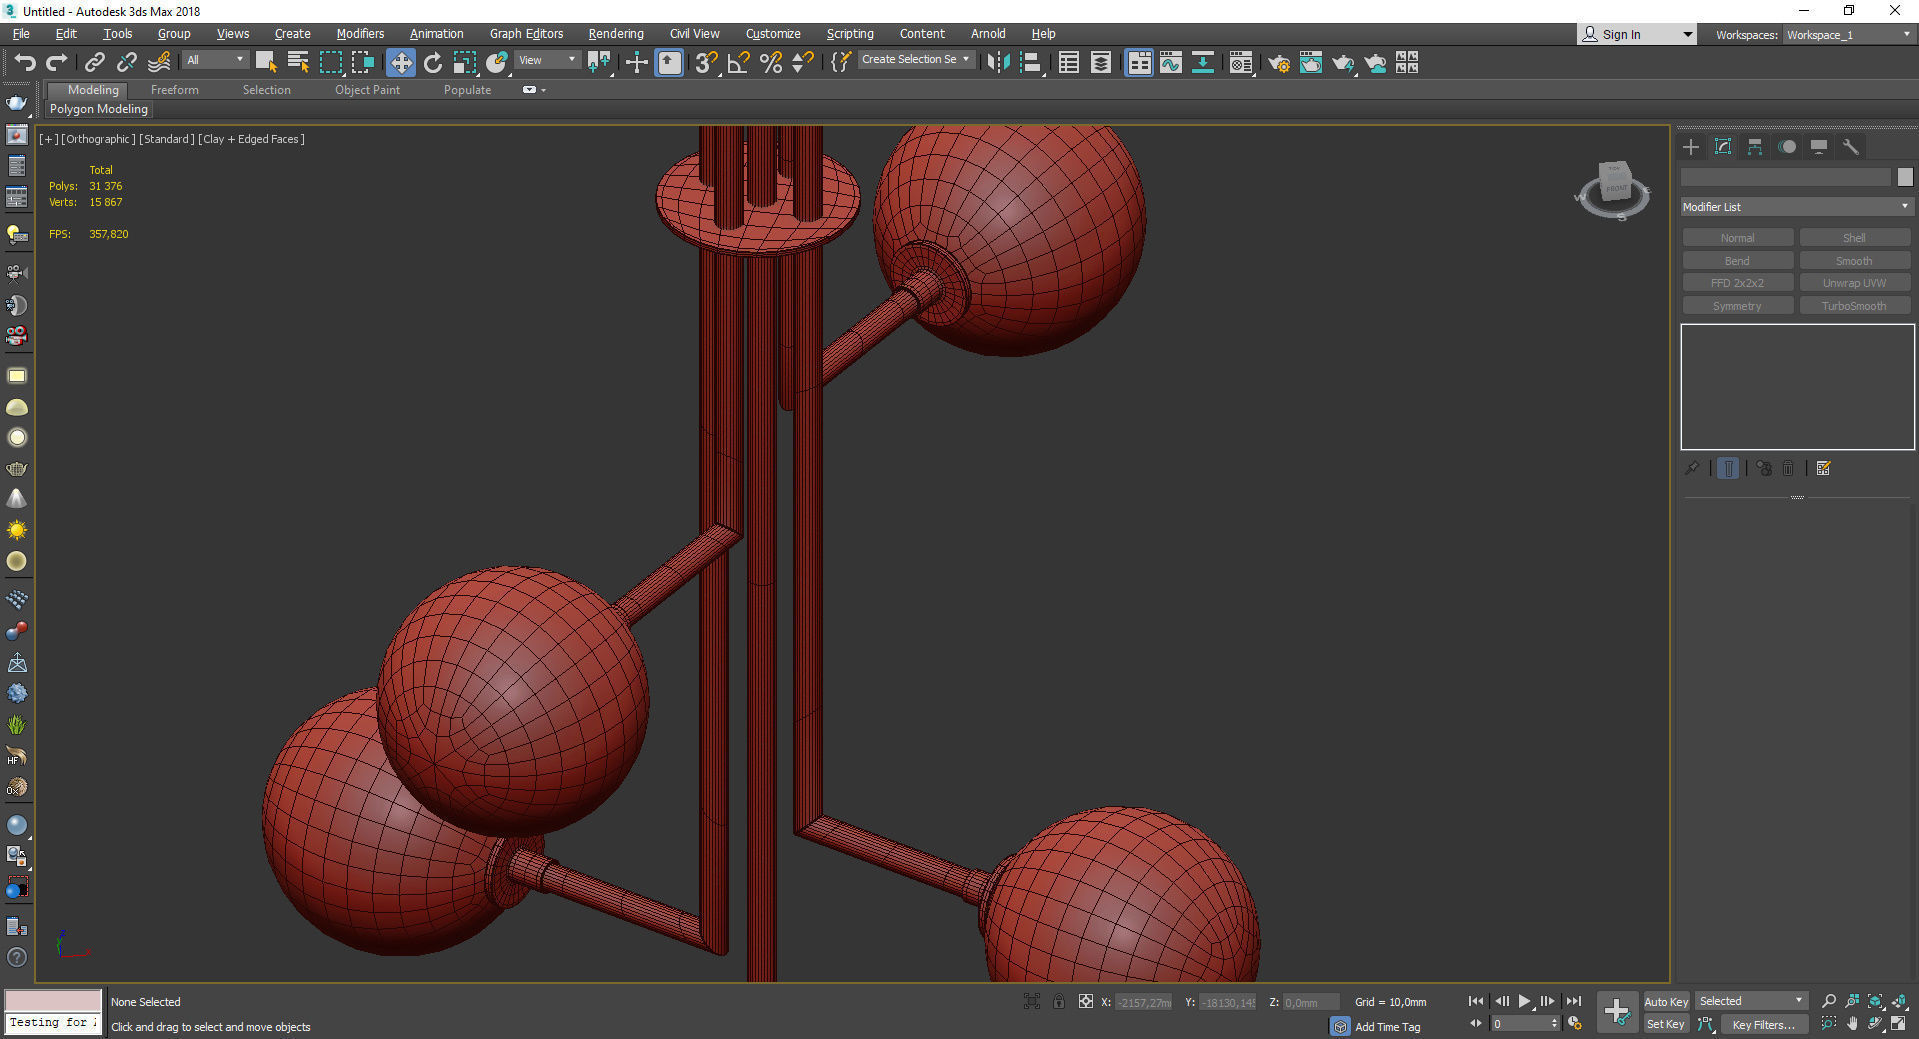Screen dimensions: 1919x1039
Task: Open the reference coordinate View dropdown
Action: pos(547,60)
